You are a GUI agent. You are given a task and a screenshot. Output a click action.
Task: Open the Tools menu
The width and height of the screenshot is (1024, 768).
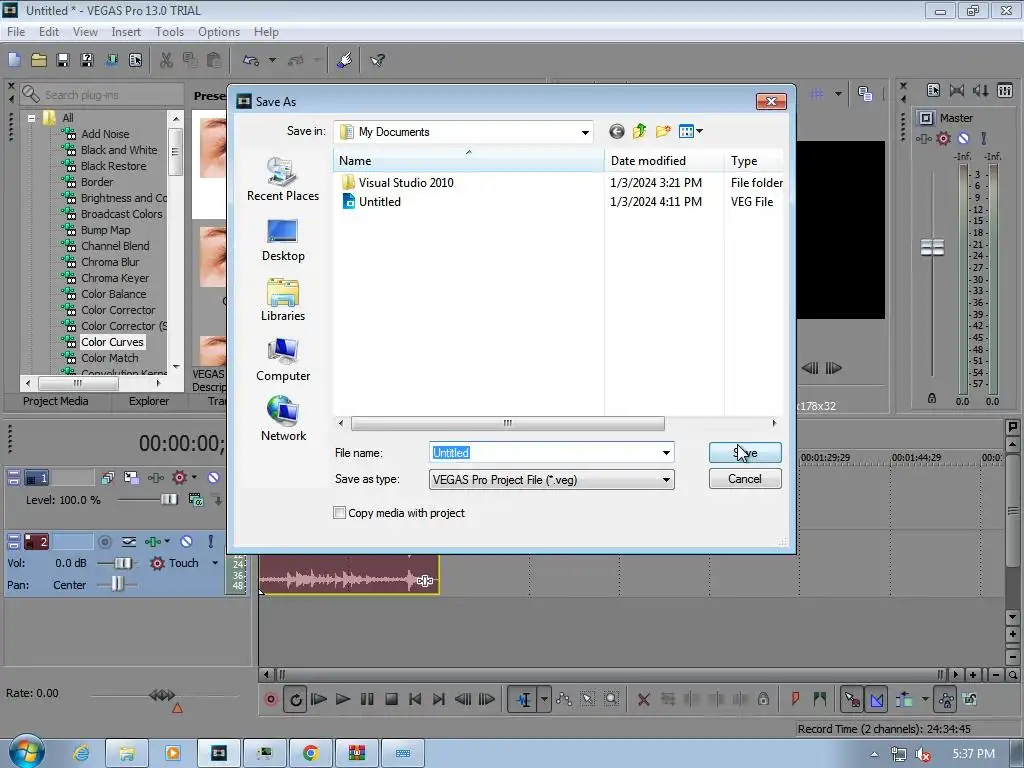[169, 32]
